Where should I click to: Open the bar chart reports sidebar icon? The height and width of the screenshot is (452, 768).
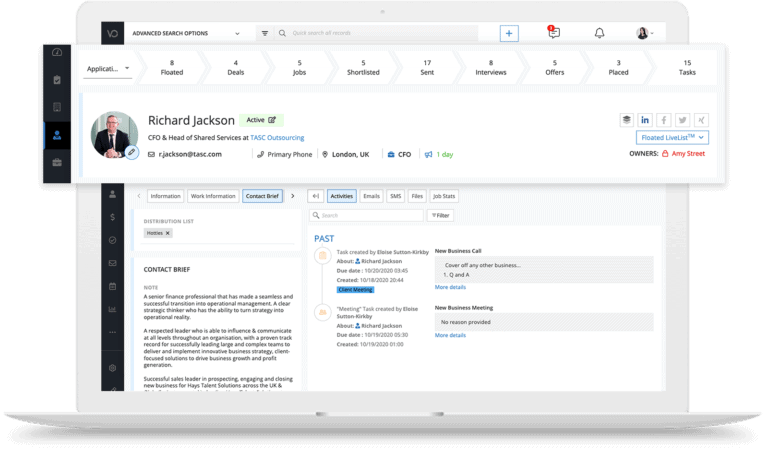click(113, 309)
